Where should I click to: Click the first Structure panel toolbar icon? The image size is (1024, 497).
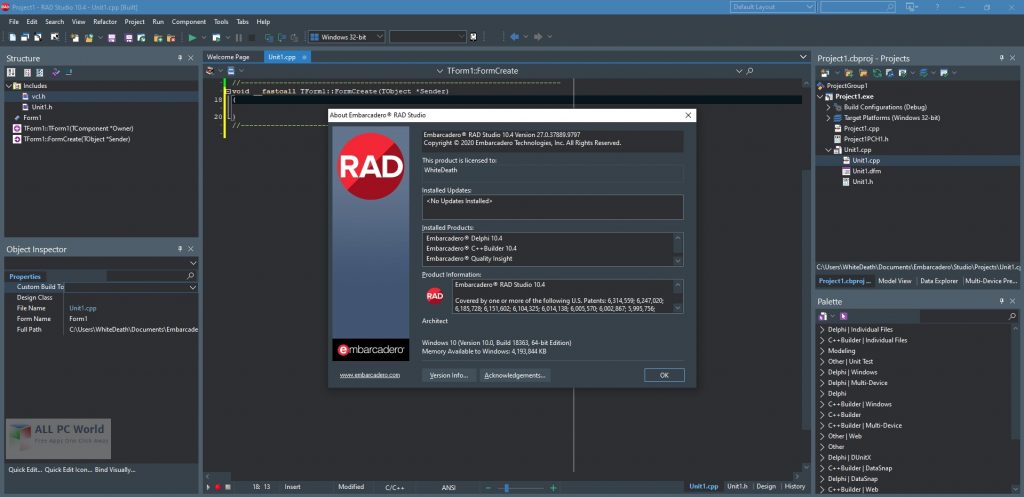pyautogui.click(x=11, y=72)
